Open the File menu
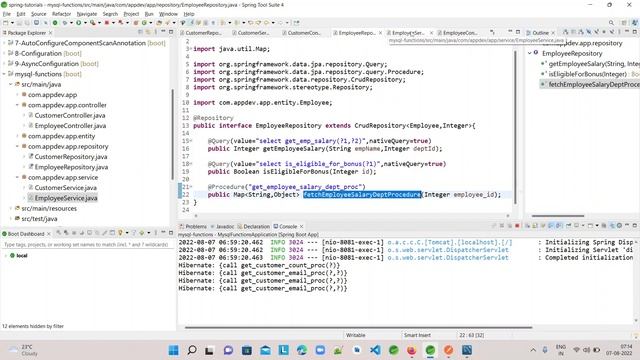The width and height of the screenshot is (640, 360). click(7, 14)
